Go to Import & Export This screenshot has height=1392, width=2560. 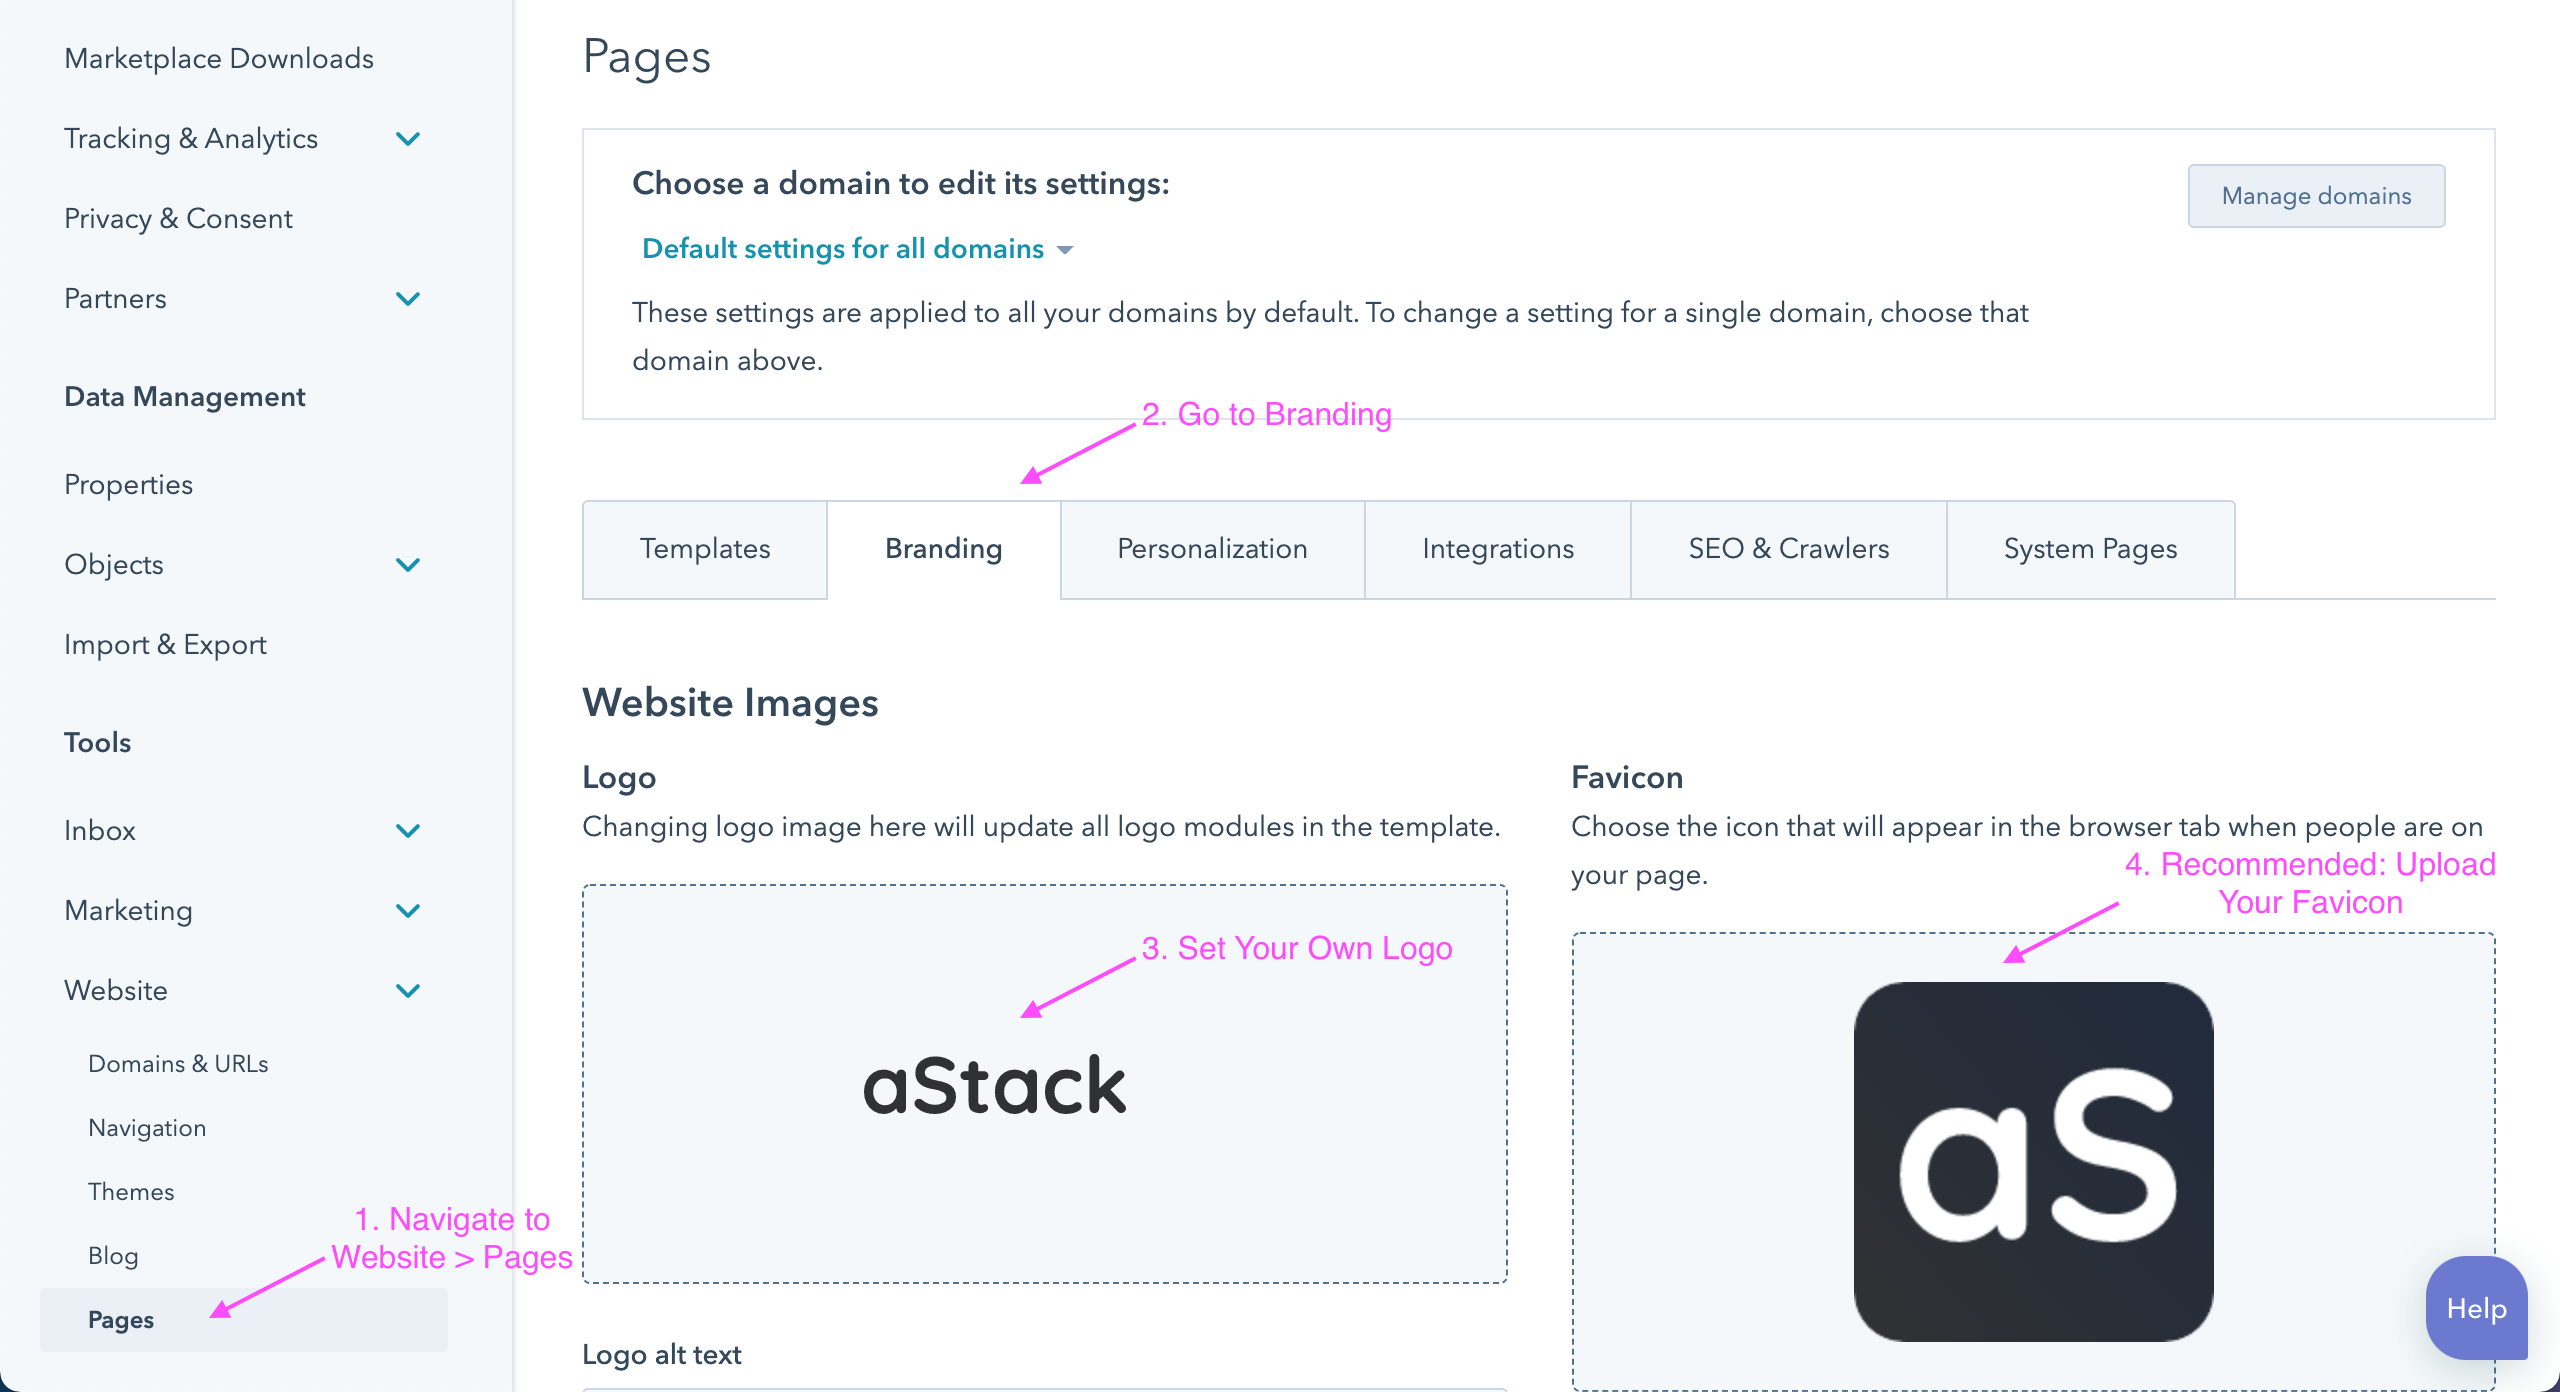coord(165,644)
